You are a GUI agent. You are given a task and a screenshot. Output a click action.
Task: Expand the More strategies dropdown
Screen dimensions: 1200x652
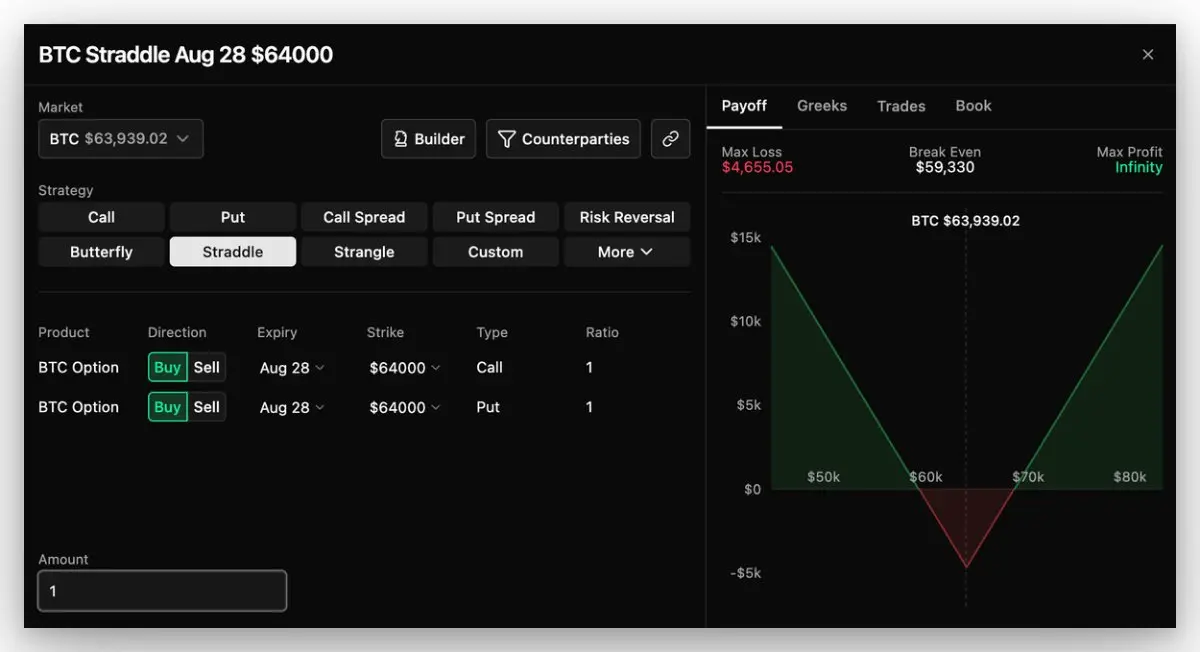(x=627, y=252)
